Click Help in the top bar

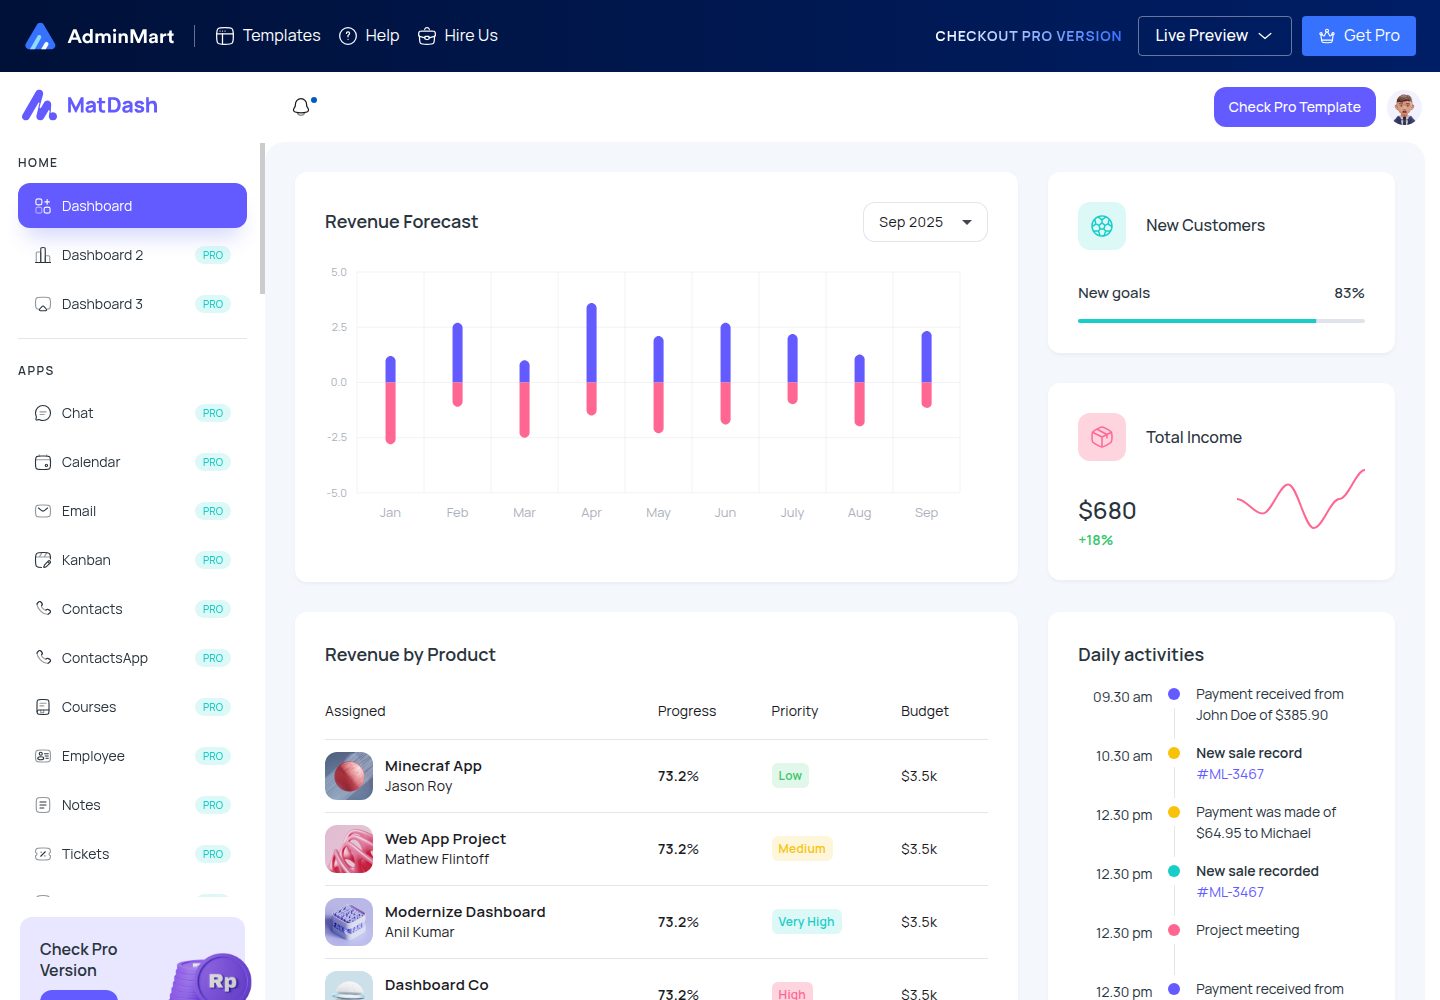(x=369, y=36)
